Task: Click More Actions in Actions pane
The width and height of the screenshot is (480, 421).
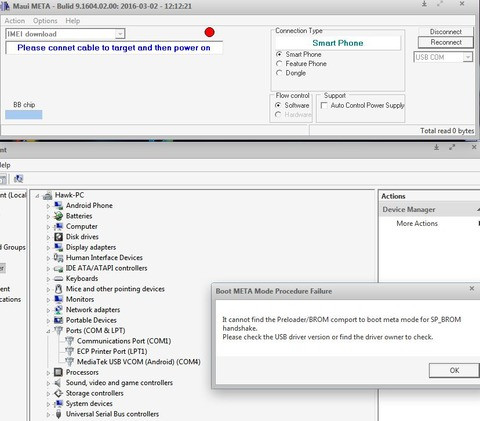Action: coord(417,223)
